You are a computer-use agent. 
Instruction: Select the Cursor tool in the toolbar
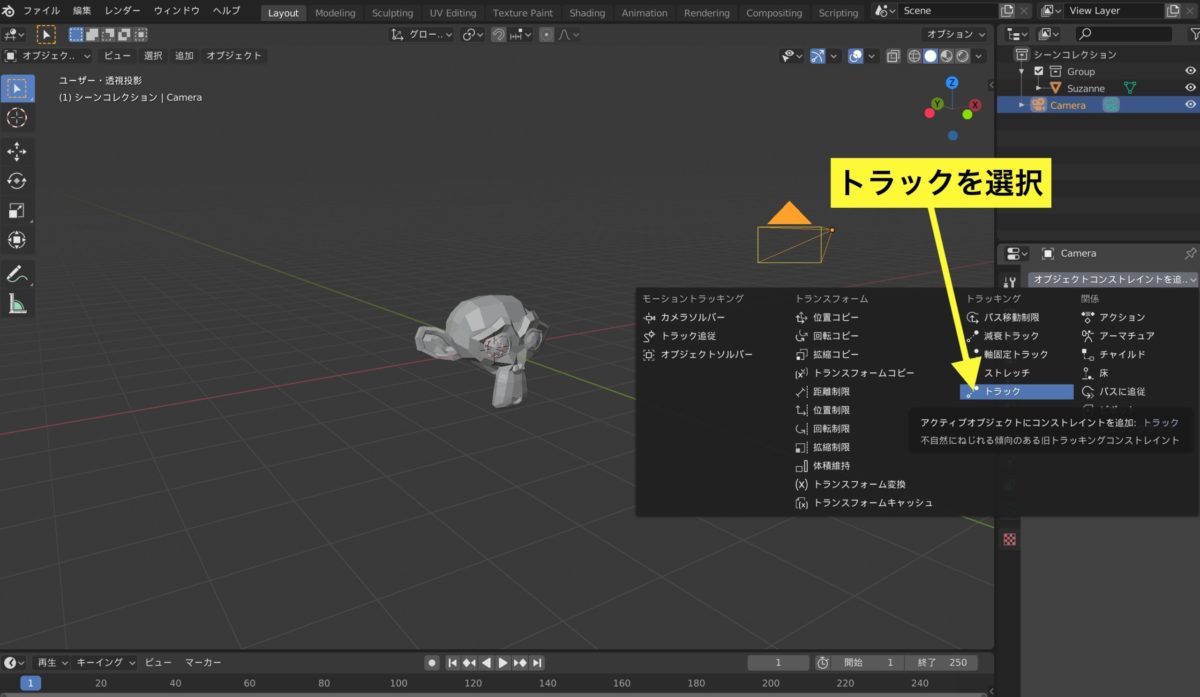coord(17,118)
